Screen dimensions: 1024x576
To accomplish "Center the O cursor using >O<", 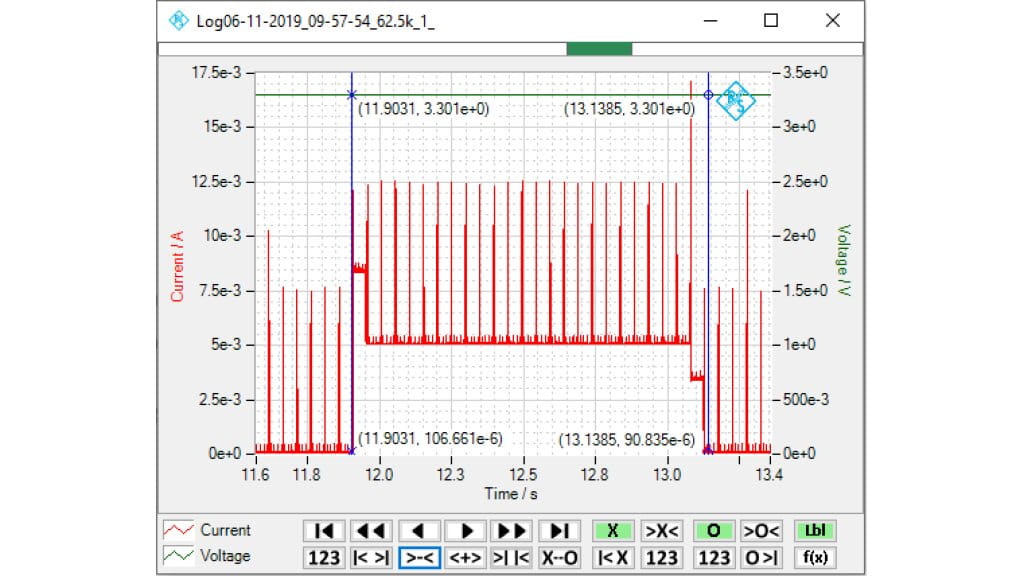I will (x=761, y=531).
